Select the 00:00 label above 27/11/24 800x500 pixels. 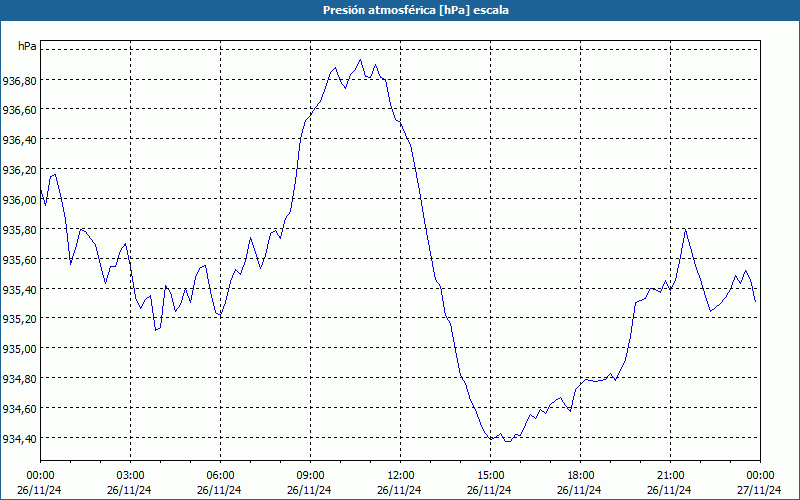coord(761,476)
